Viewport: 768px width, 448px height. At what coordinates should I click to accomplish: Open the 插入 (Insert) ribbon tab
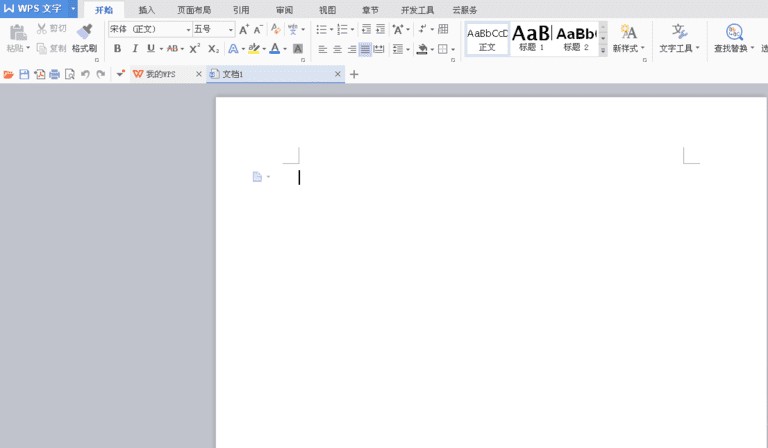click(146, 10)
